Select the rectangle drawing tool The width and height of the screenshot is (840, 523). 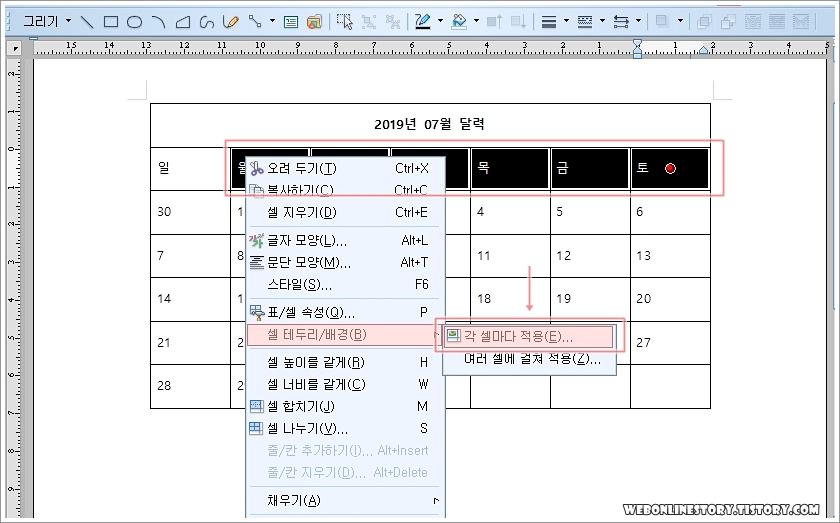(x=111, y=22)
